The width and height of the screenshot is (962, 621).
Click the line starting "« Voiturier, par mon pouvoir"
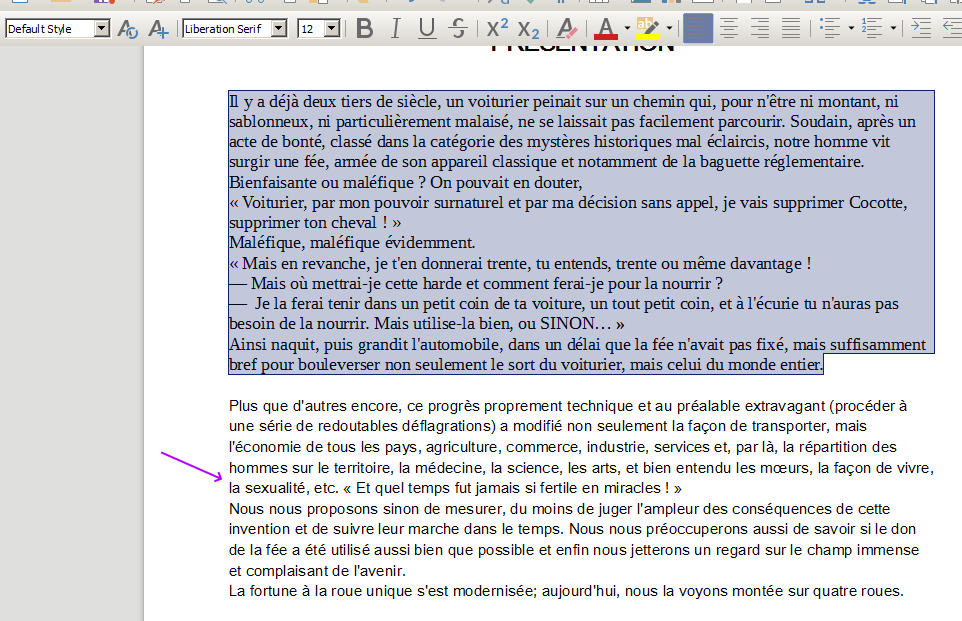click(x=568, y=202)
